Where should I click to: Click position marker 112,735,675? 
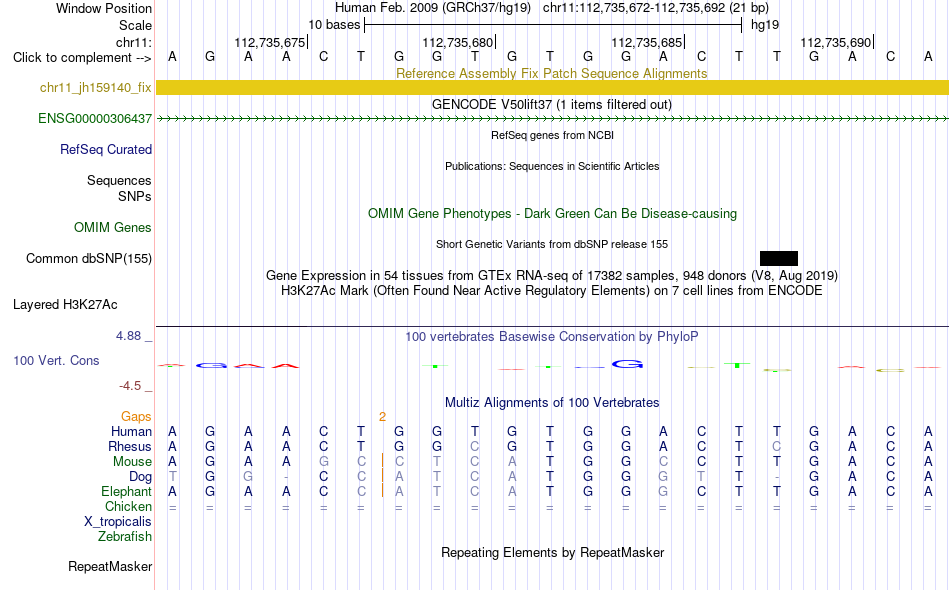click(x=270, y=42)
